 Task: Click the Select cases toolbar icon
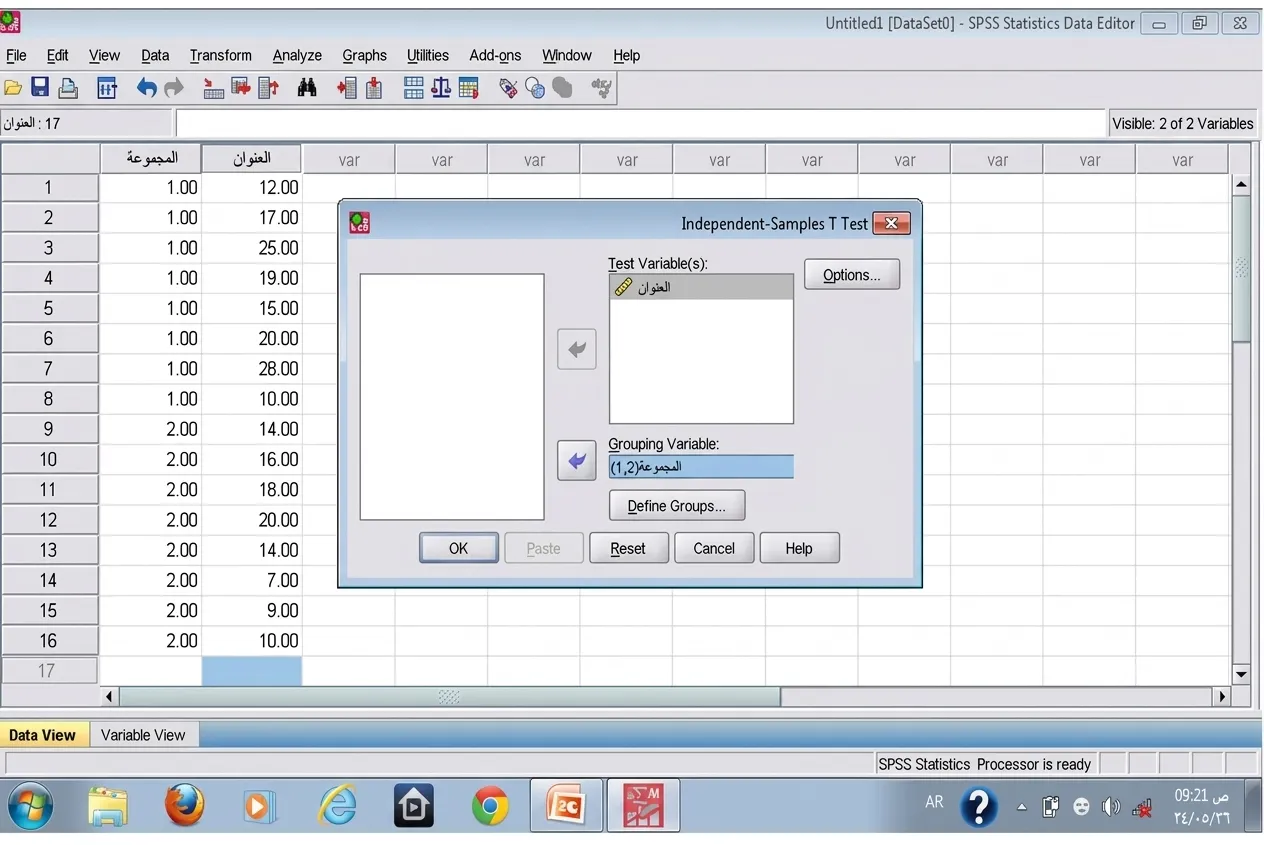(x=468, y=88)
